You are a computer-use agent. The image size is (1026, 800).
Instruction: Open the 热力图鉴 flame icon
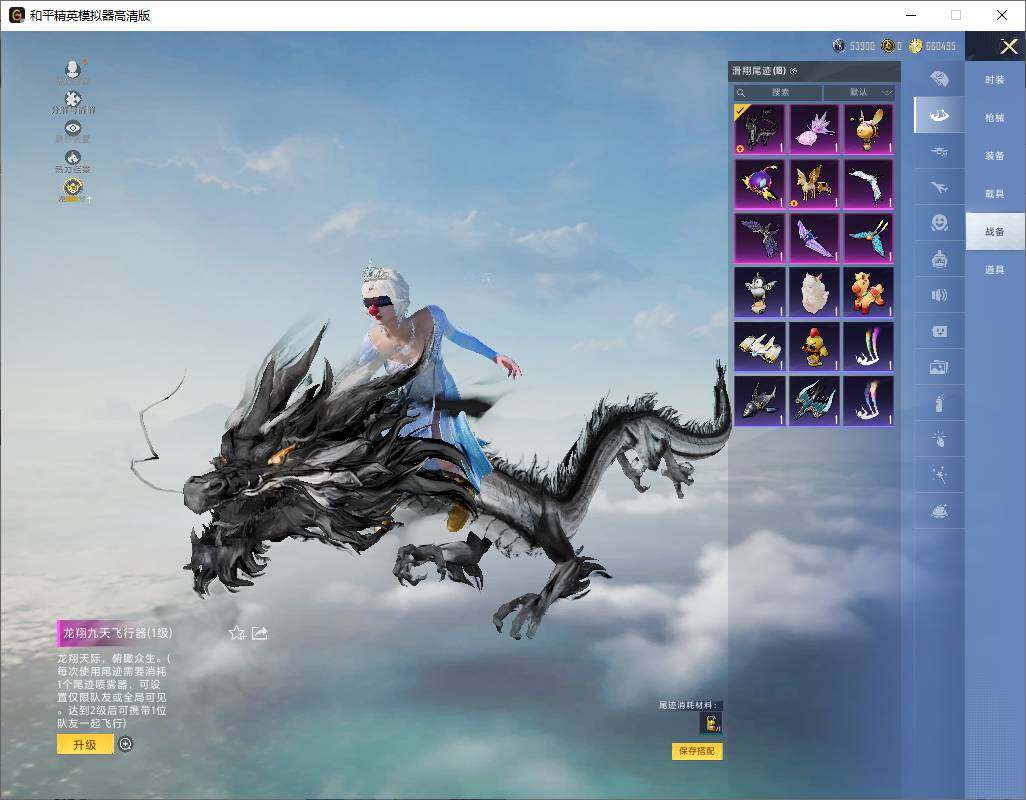pyautogui.click(x=73, y=158)
